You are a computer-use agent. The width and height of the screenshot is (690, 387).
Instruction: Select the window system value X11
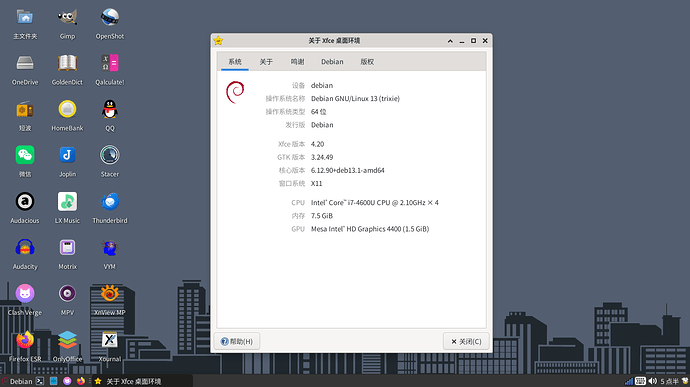316,184
